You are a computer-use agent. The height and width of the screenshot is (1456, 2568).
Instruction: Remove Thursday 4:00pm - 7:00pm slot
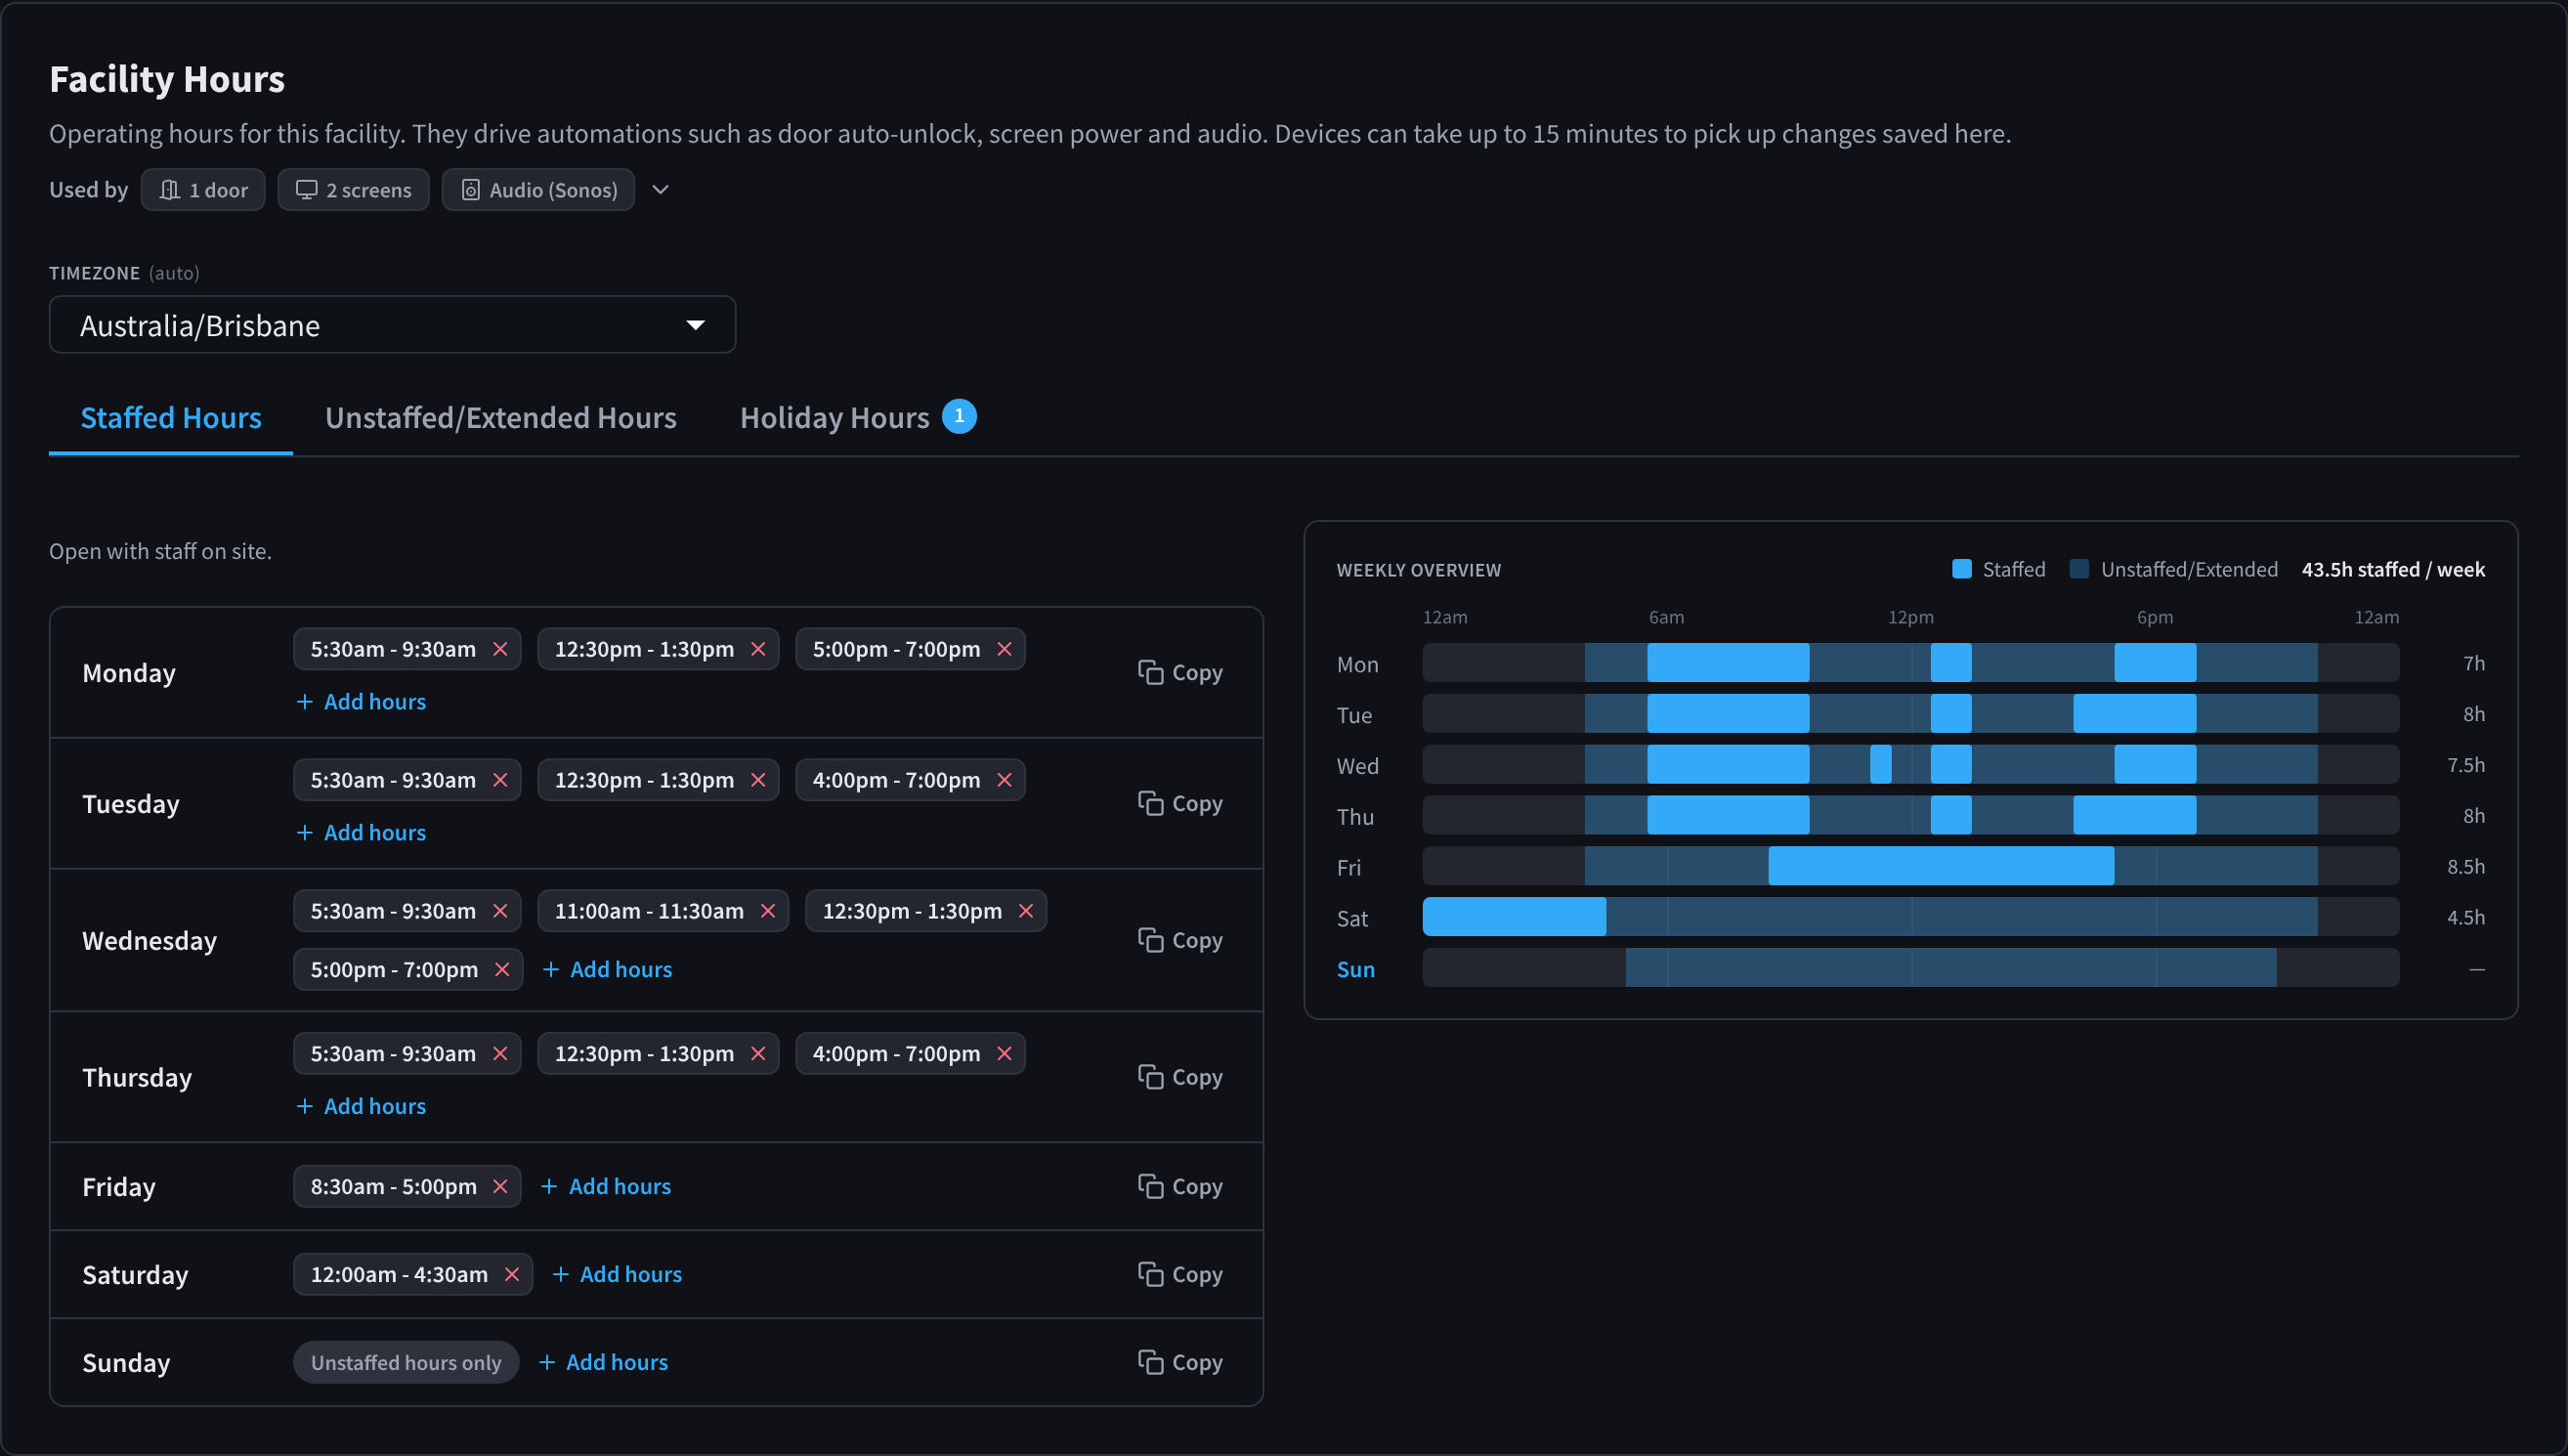1004,1053
